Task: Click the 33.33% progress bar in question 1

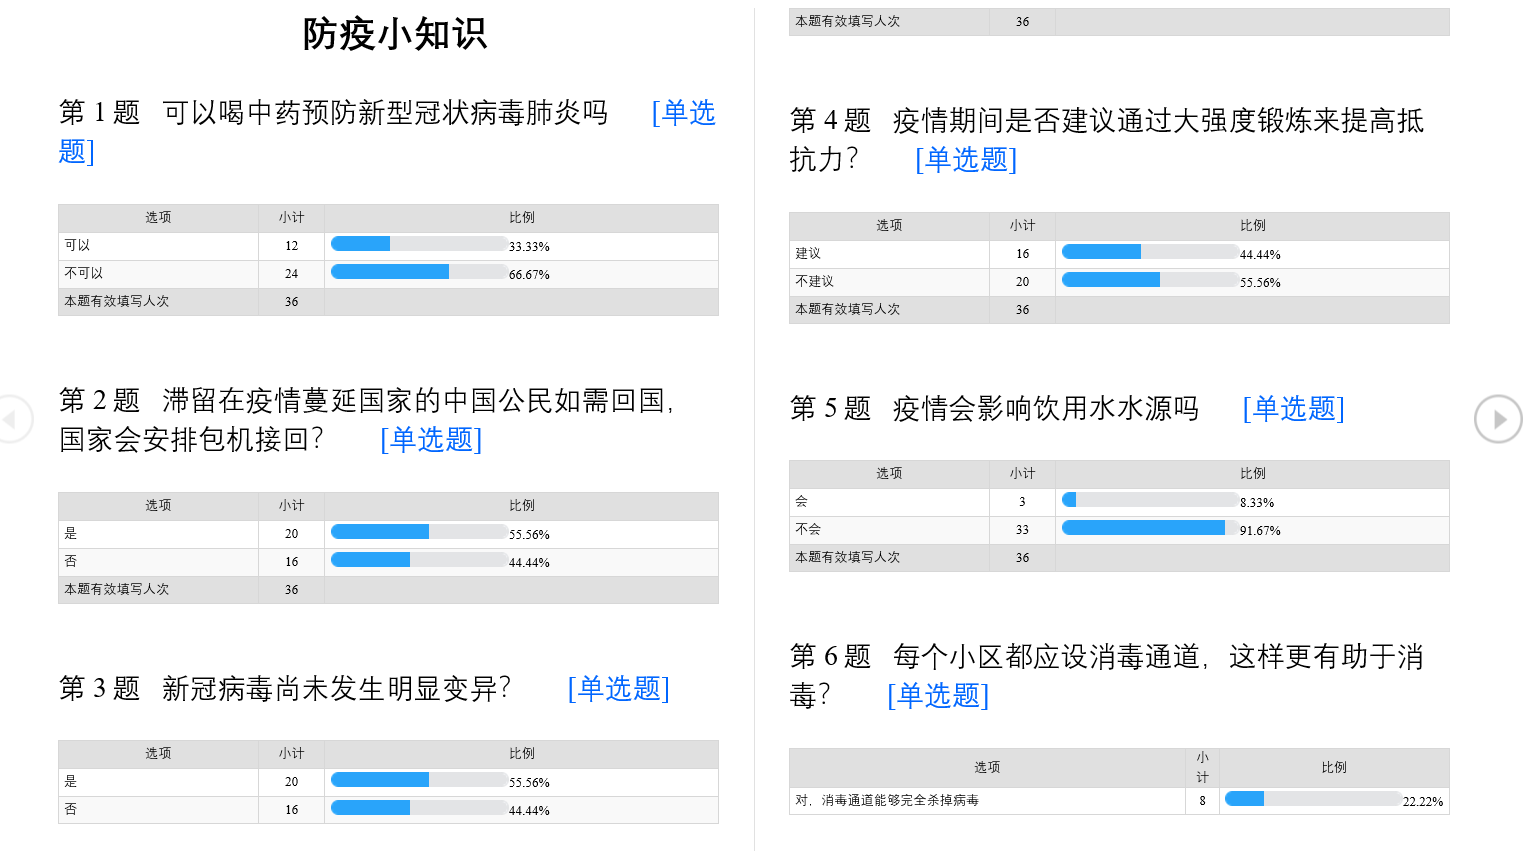Action: coord(419,244)
